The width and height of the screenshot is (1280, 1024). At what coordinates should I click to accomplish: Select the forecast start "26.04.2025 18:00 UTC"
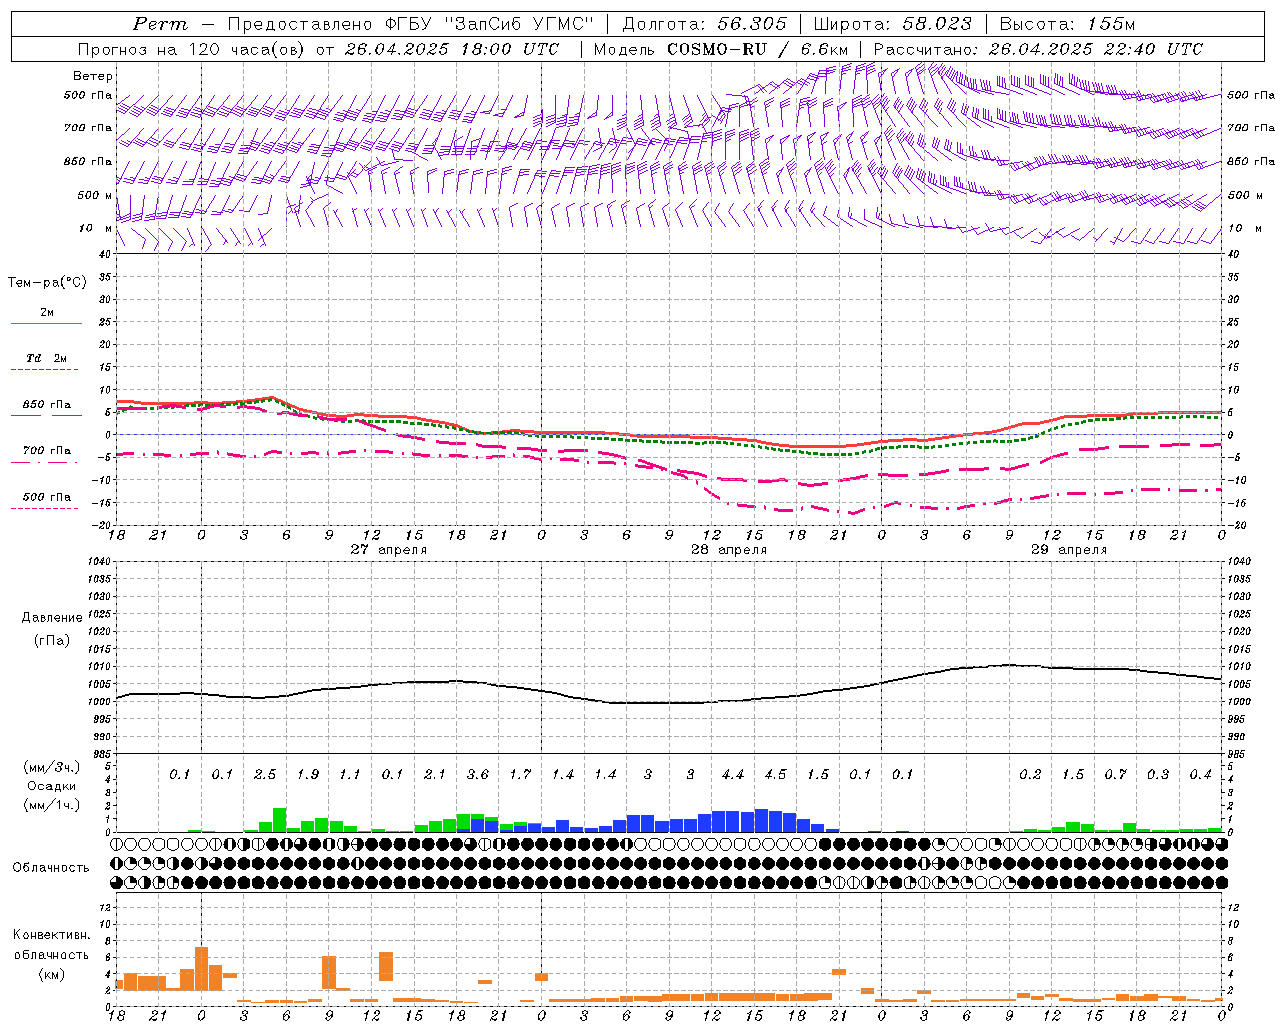[x=452, y=49]
